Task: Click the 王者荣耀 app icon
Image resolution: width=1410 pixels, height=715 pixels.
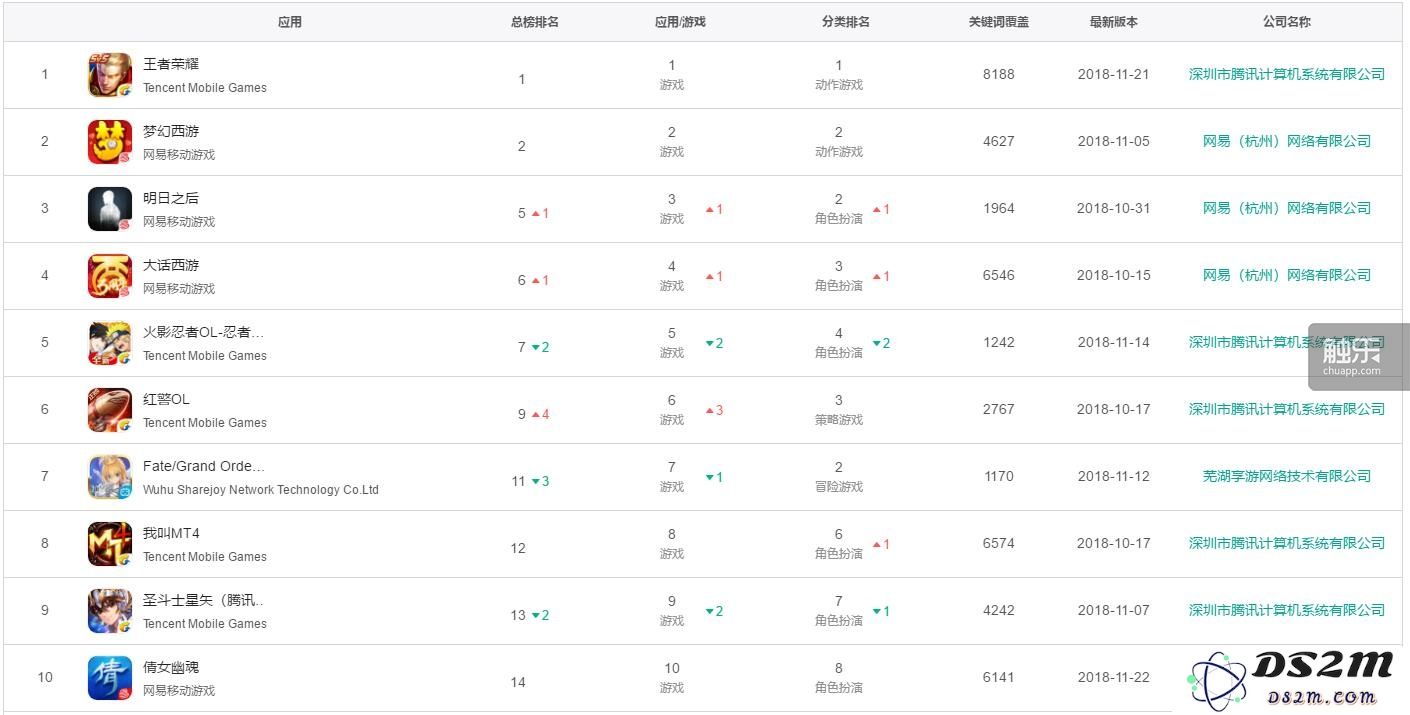Action: pyautogui.click(x=110, y=75)
